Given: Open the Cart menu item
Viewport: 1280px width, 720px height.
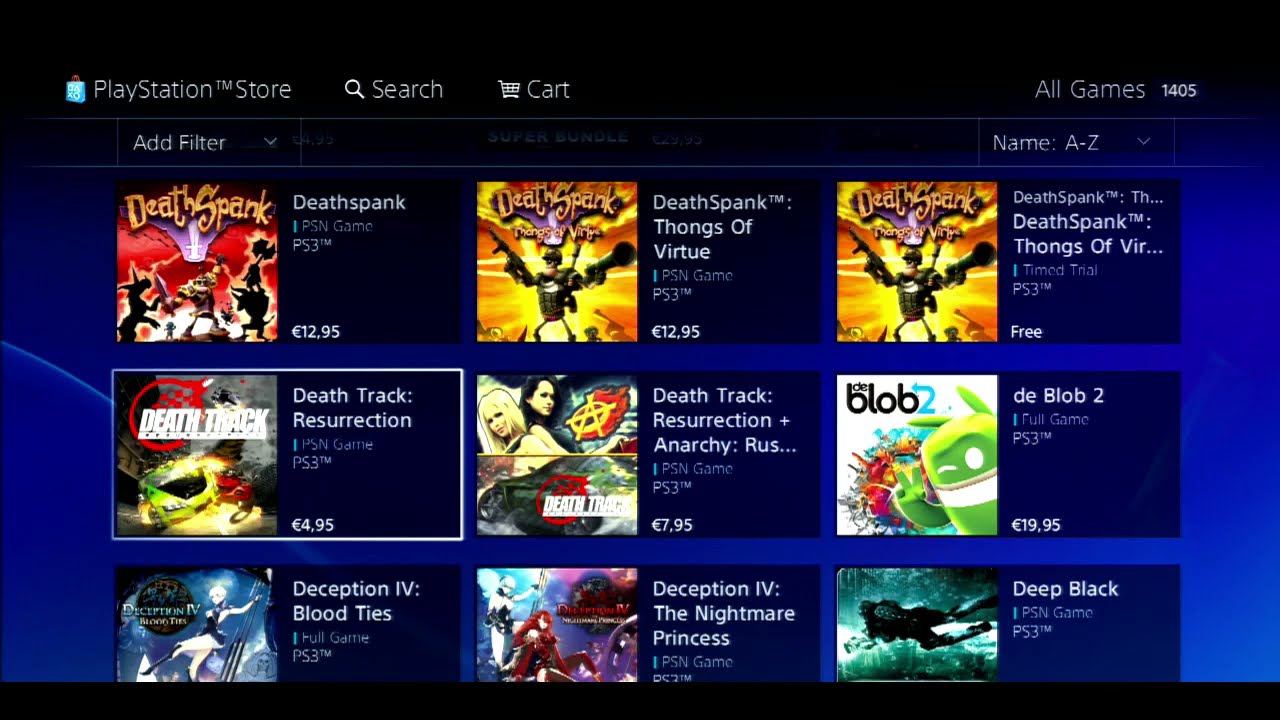Looking at the screenshot, I should coord(534,90).
